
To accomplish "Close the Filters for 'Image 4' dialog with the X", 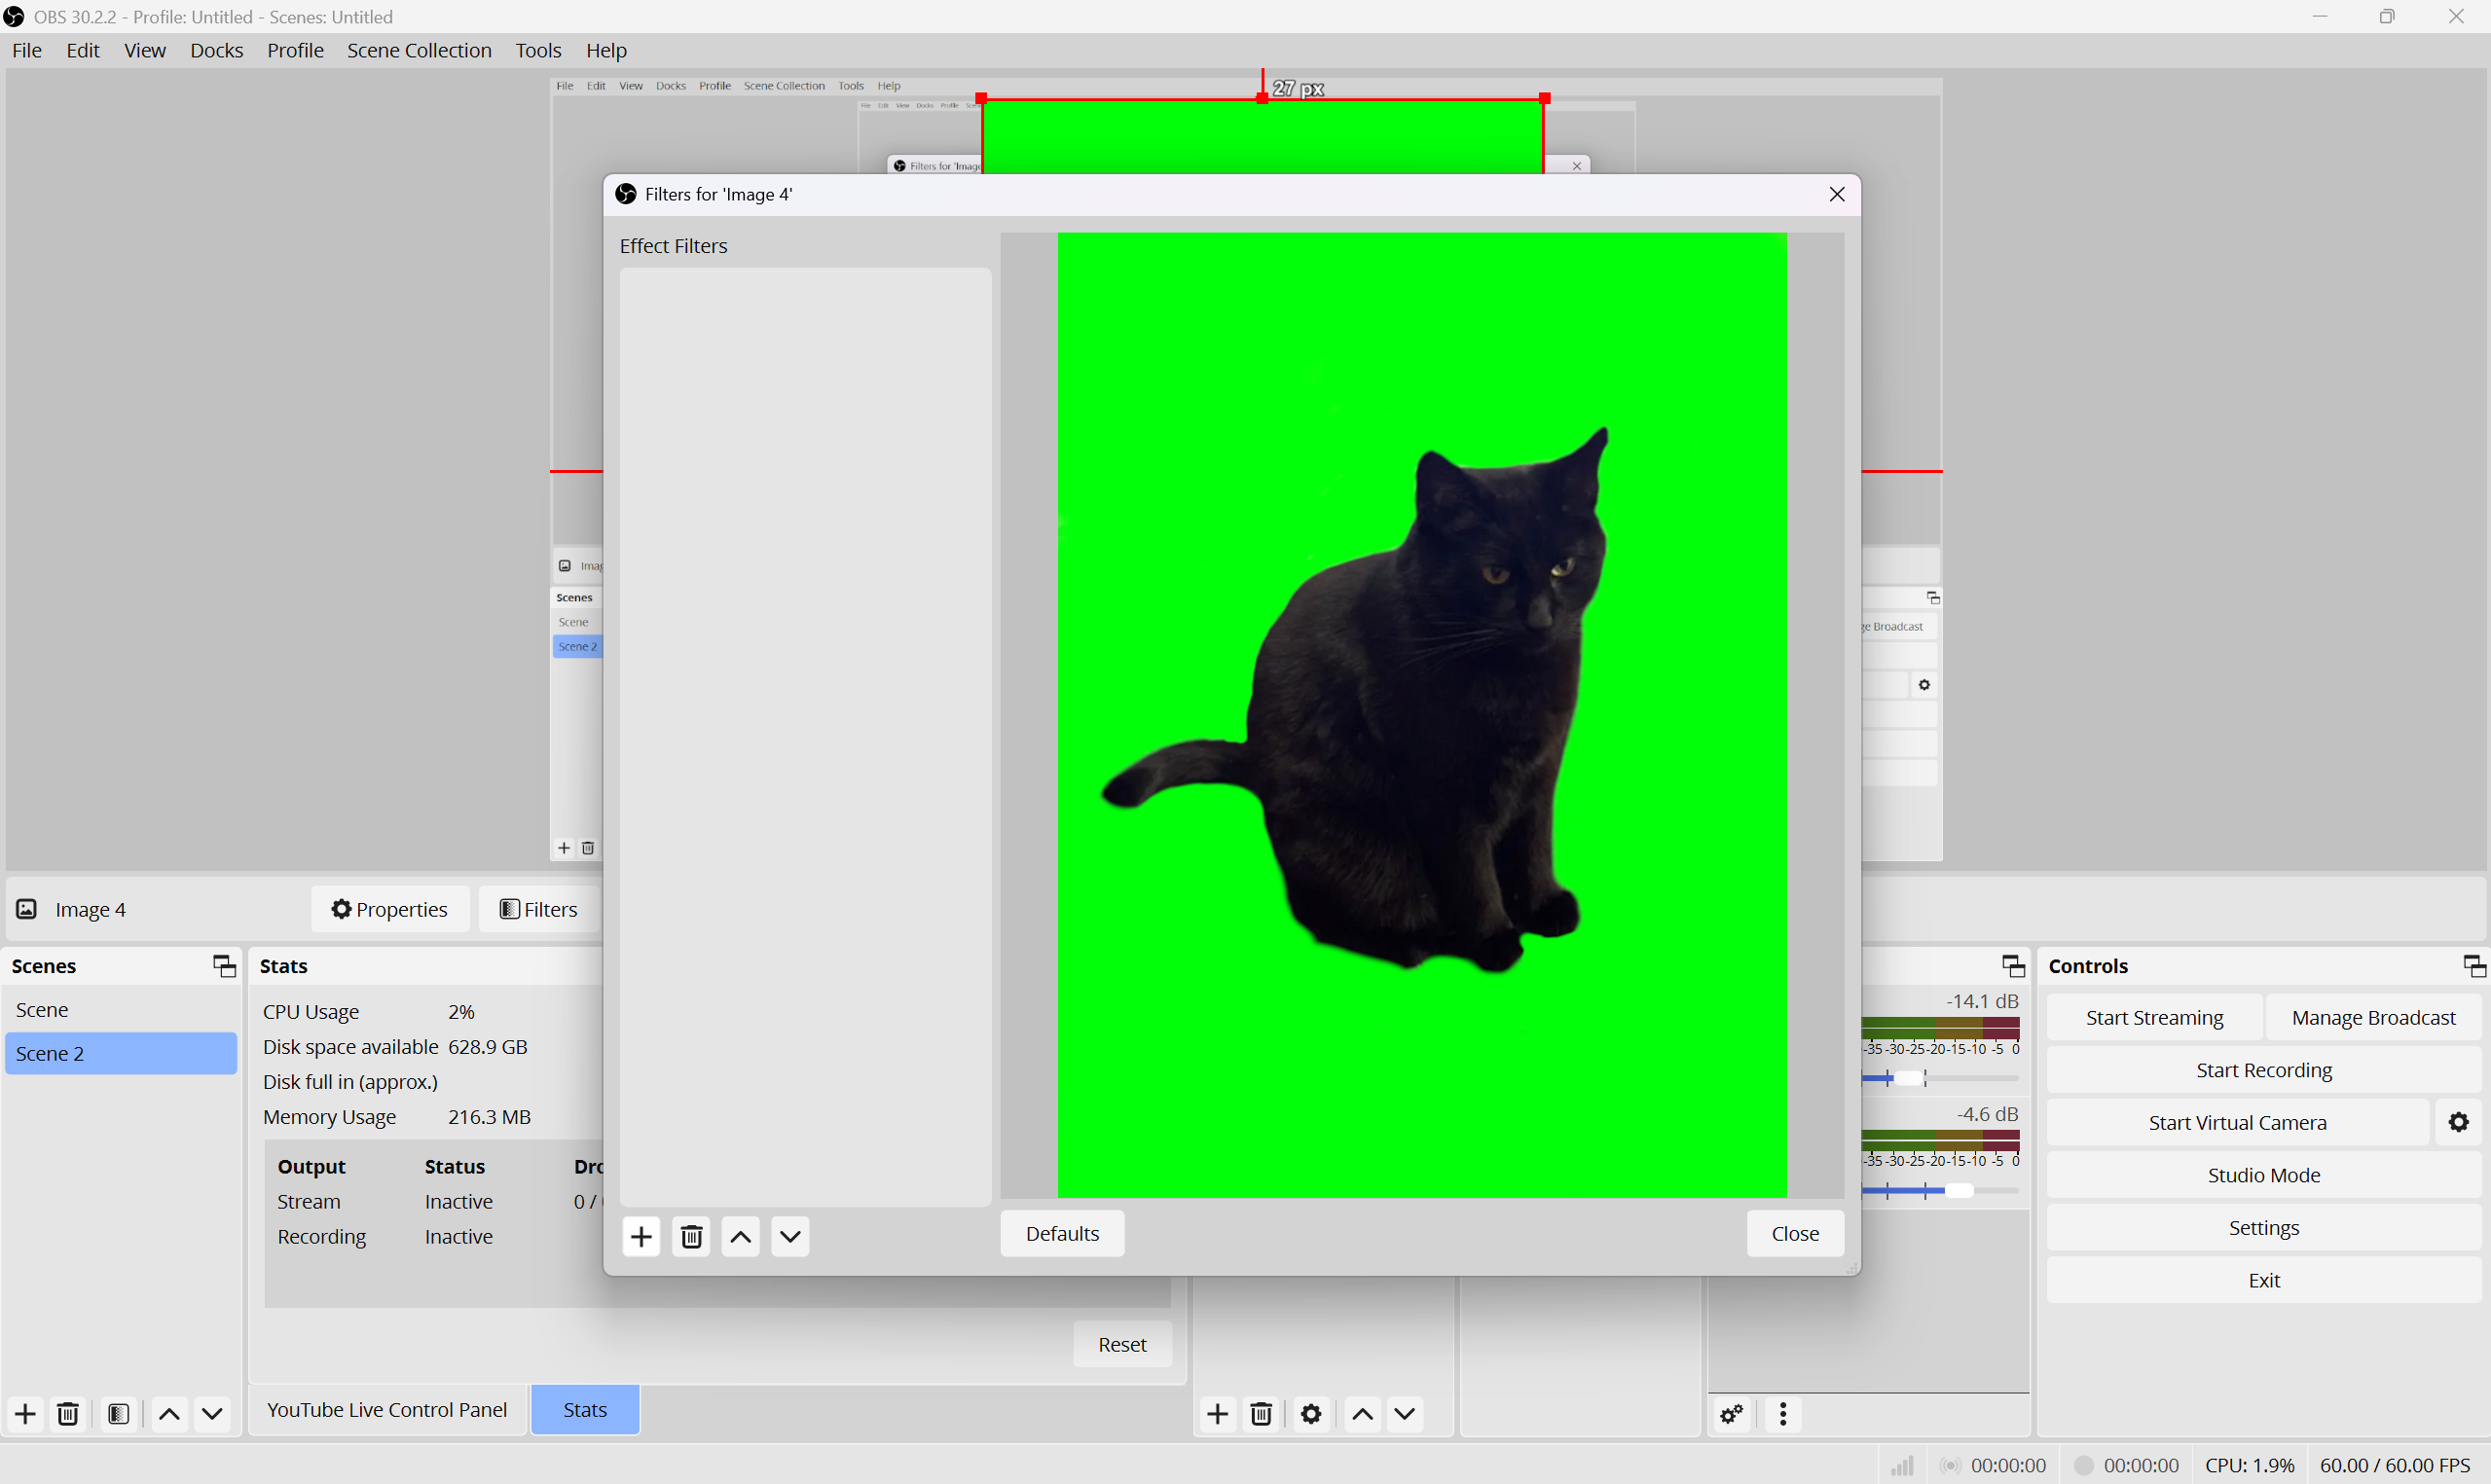I will (x=1837, y=194).
